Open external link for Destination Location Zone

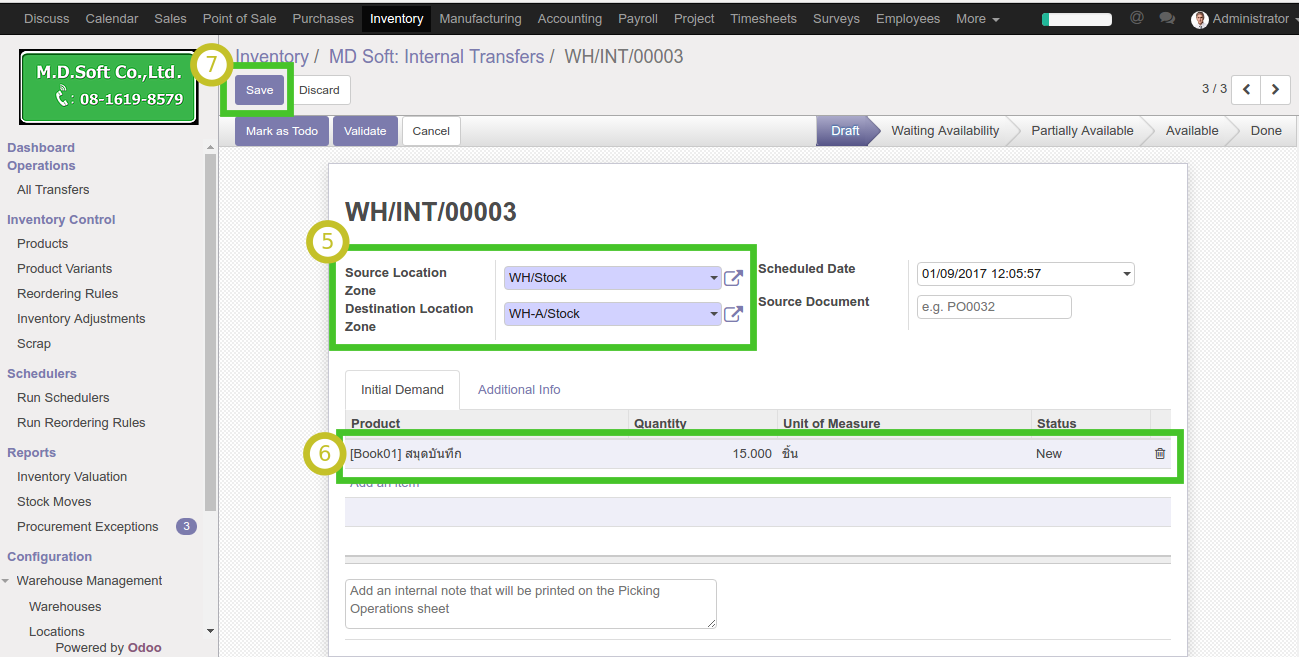(733, 314)
